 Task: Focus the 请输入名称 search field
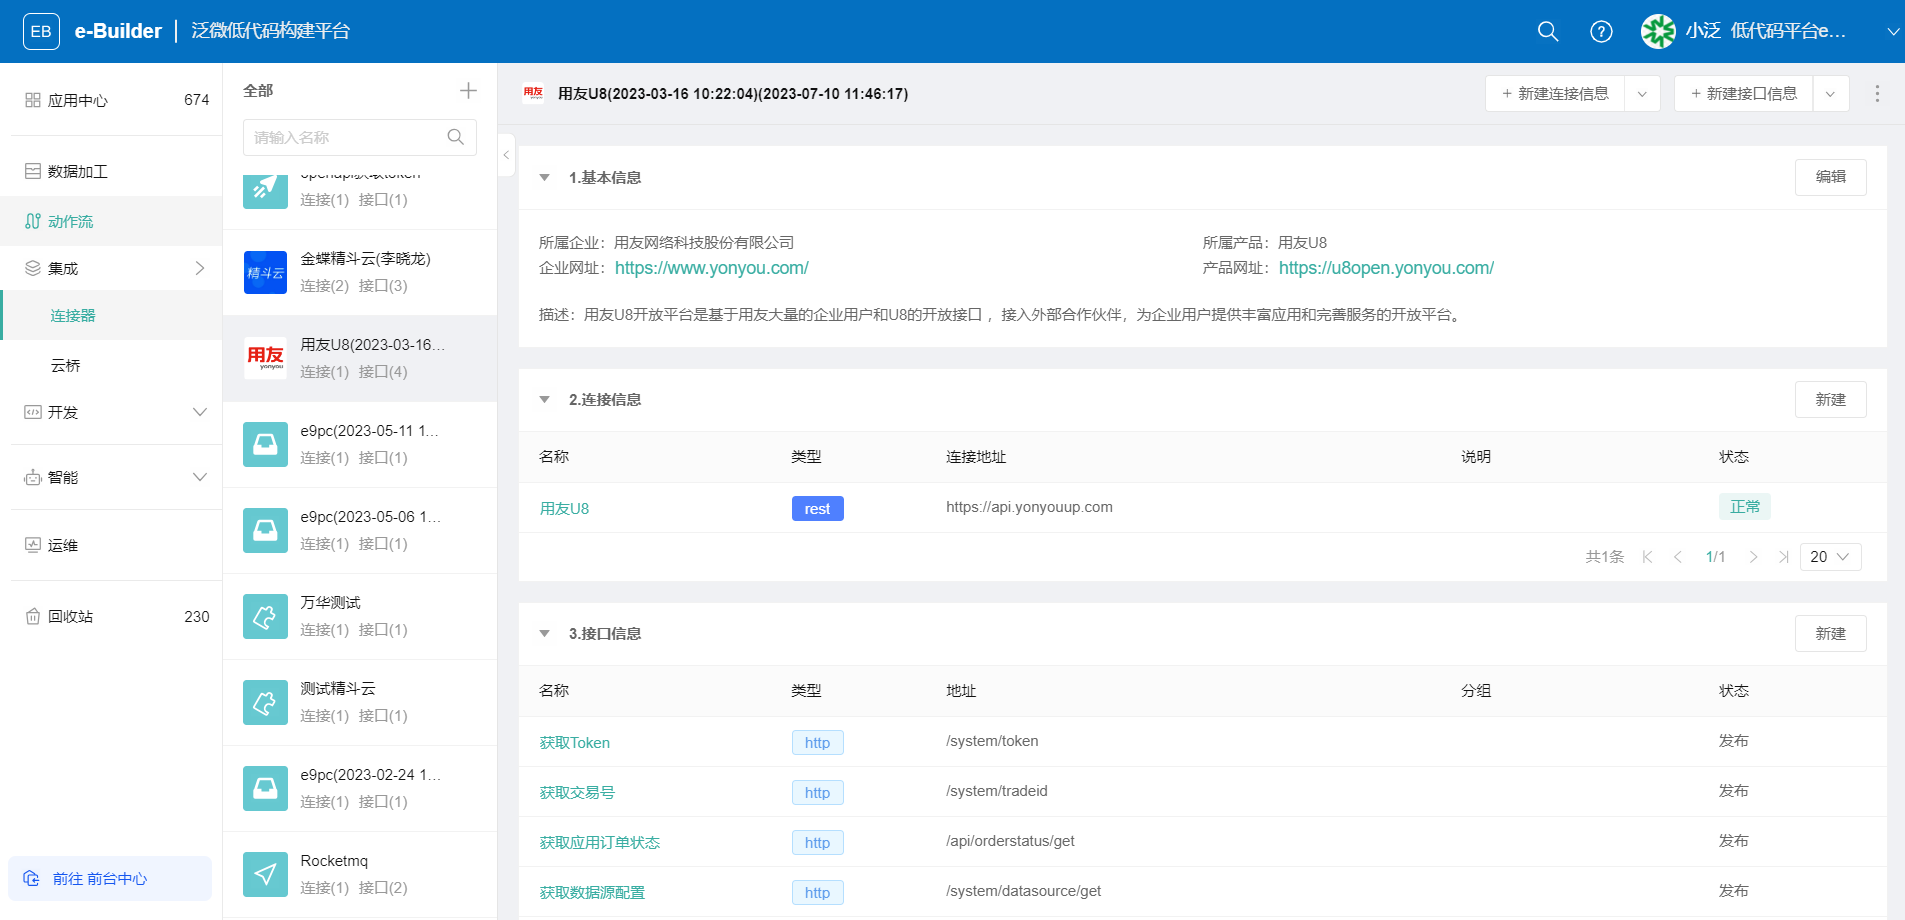360,137
